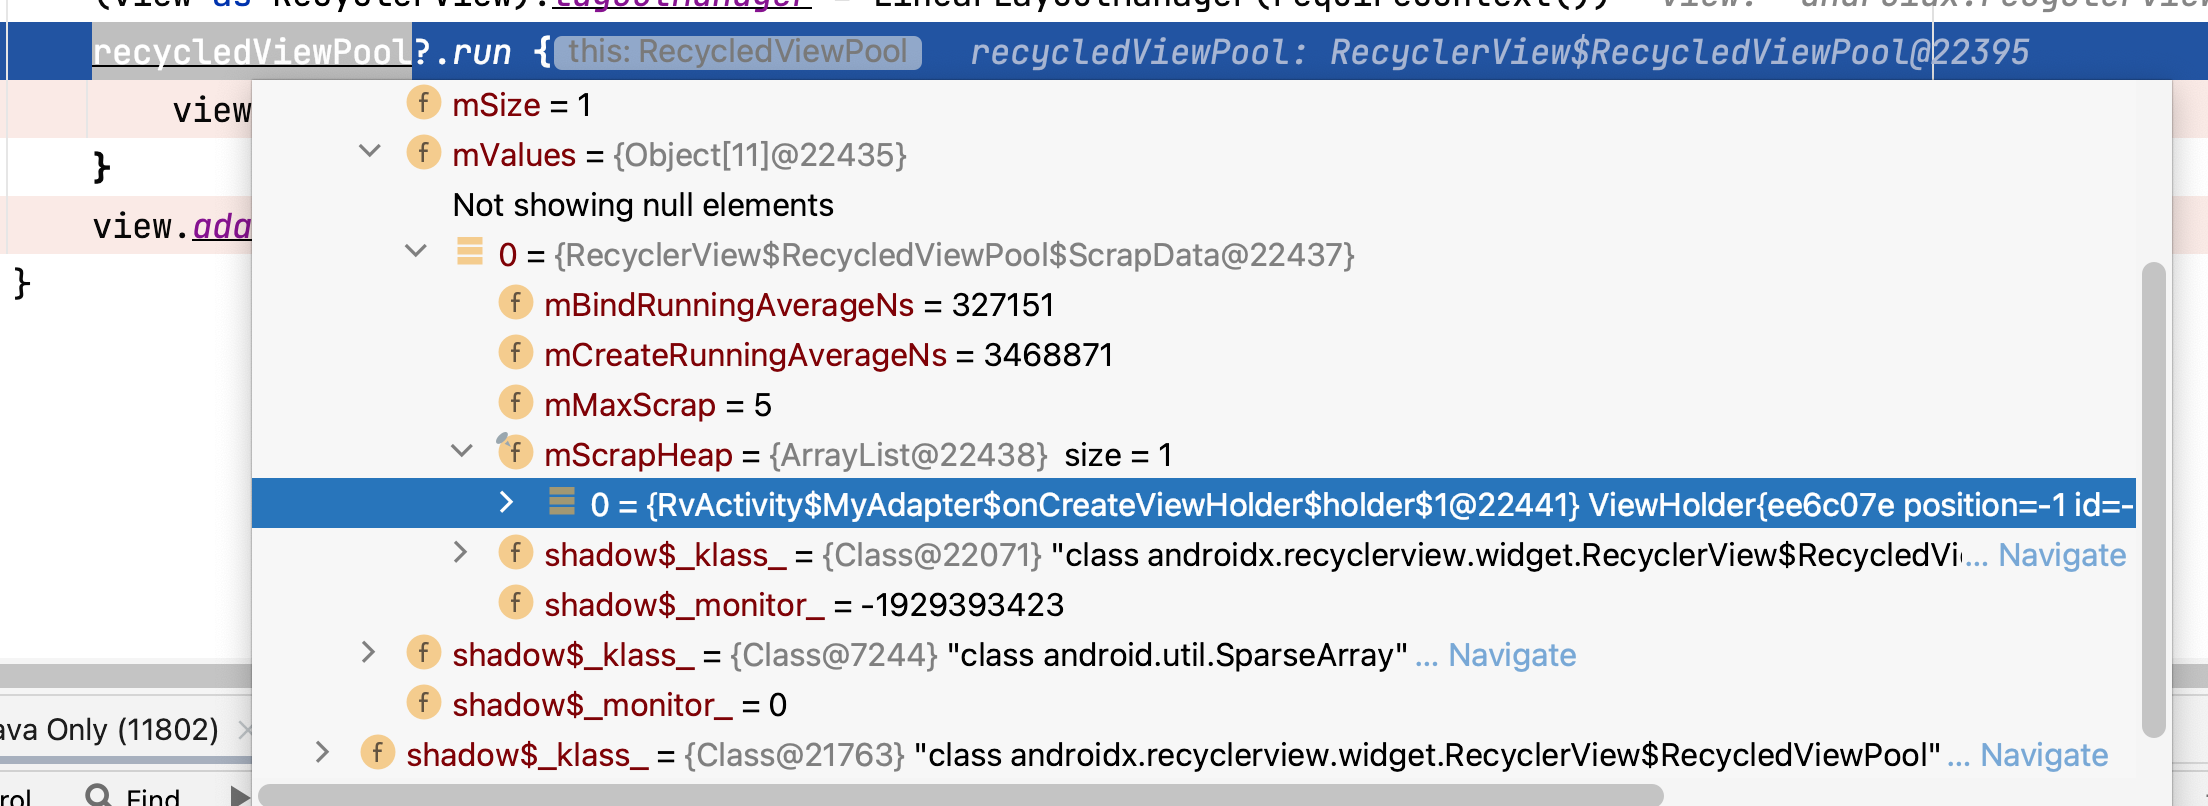Viewport: 2208px width, 806px height.
Task: Click the field icon beside mValues
Action: pyautogui.click(x=423, y=153)
